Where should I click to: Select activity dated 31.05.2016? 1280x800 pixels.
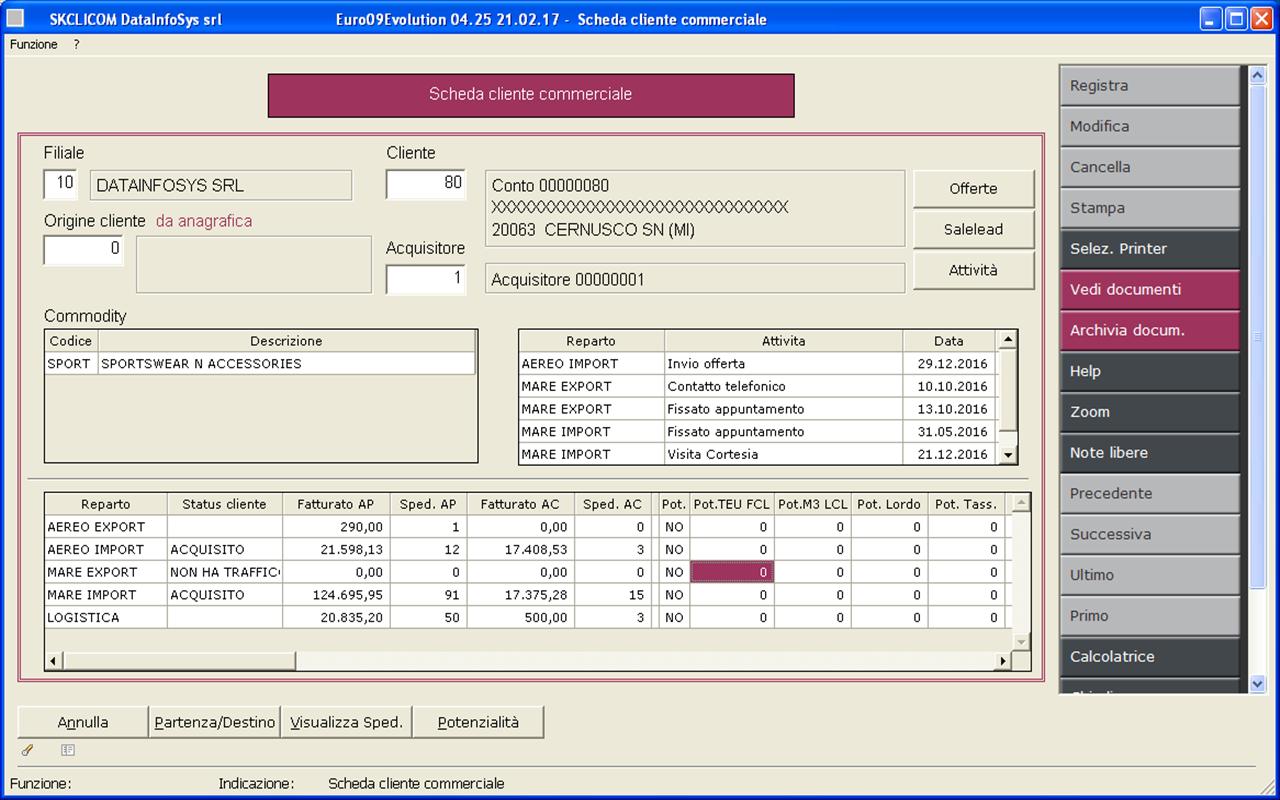[758, 432]
